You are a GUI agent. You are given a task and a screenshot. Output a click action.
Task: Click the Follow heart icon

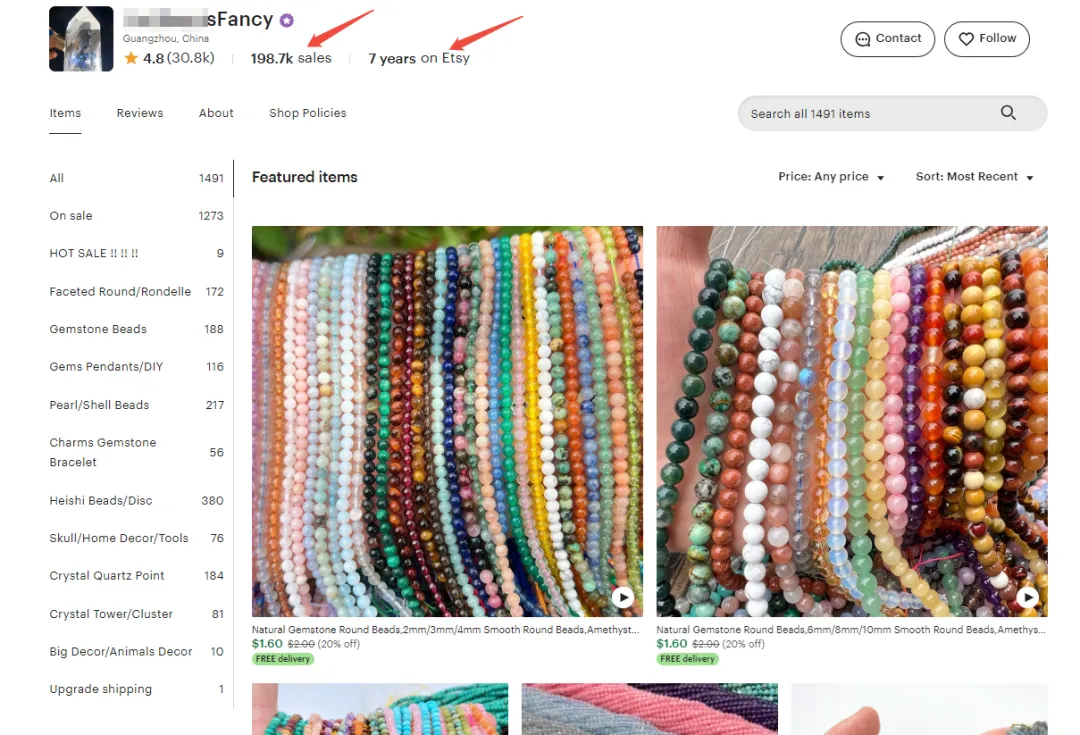(x=966, y=39)
